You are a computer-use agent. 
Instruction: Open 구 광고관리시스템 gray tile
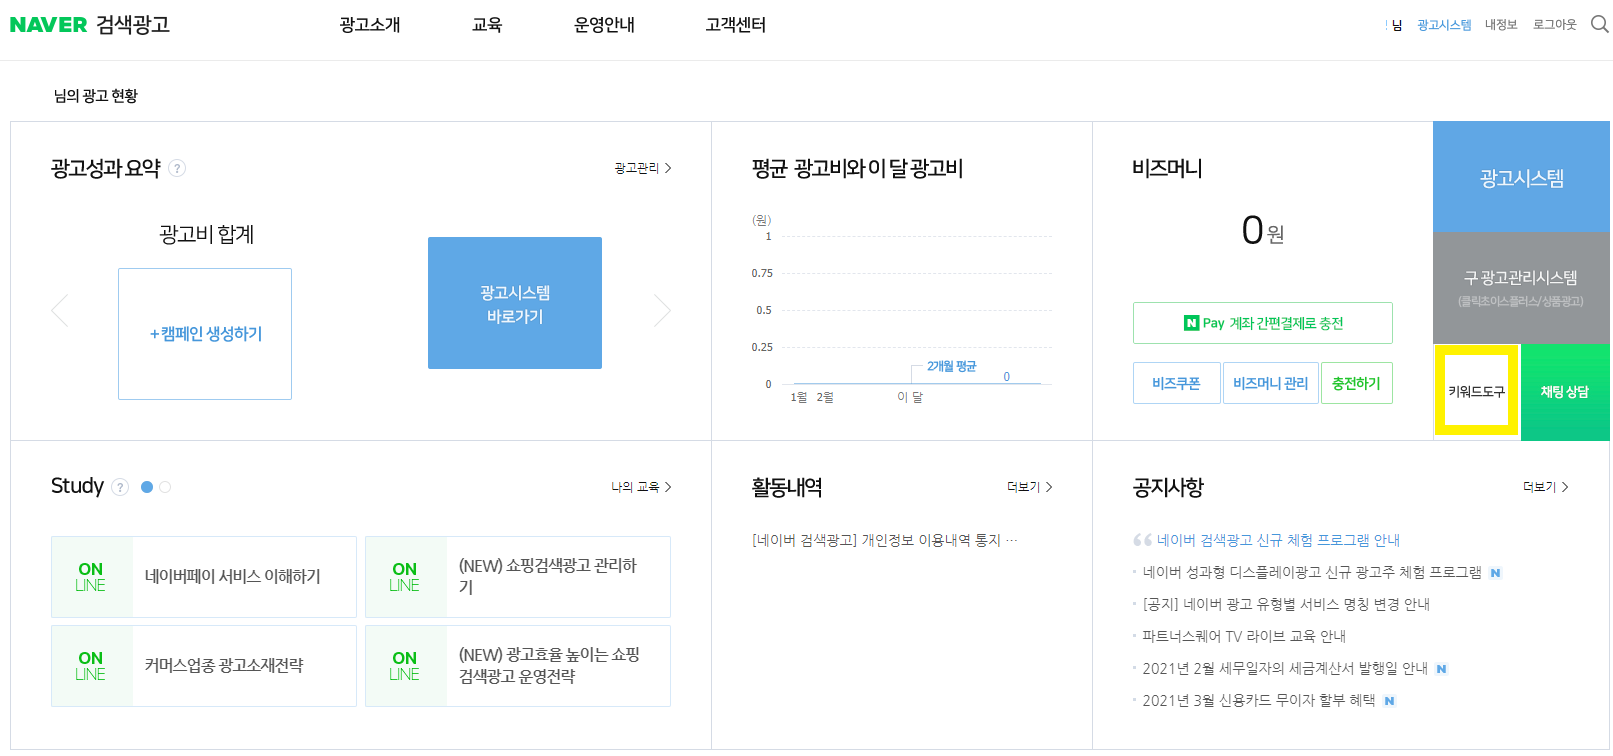click(x=1521, y=287)
